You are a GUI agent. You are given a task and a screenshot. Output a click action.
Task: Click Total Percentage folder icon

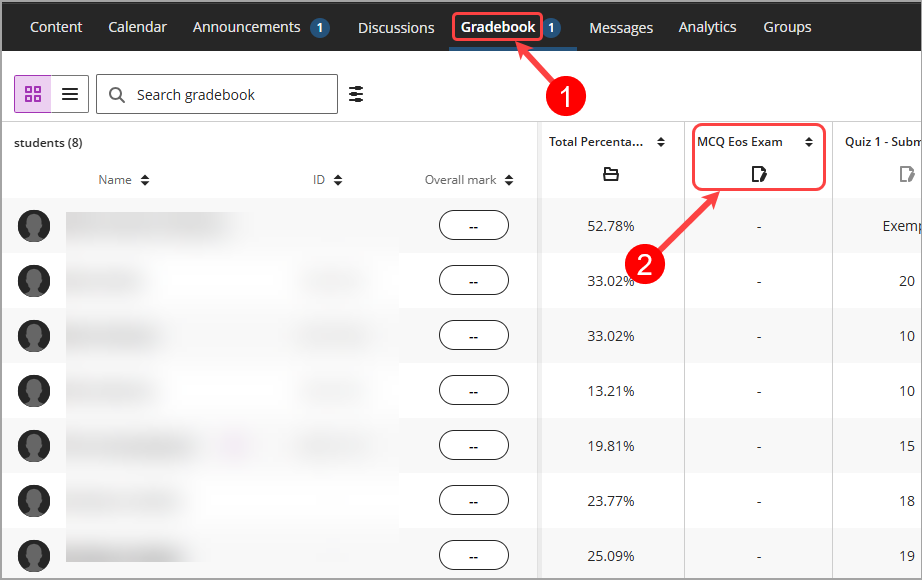[611, 174]
